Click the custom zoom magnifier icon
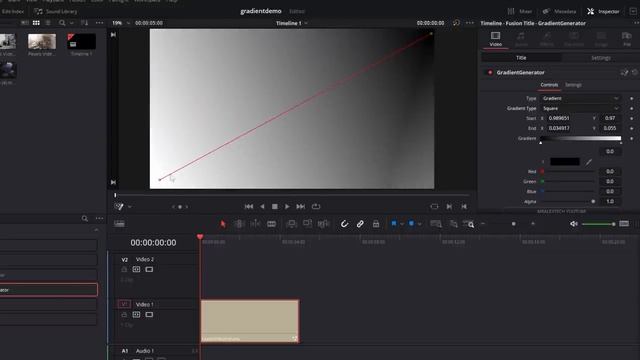The width and height of the screenshot is (640, 360). coord(469,224)
